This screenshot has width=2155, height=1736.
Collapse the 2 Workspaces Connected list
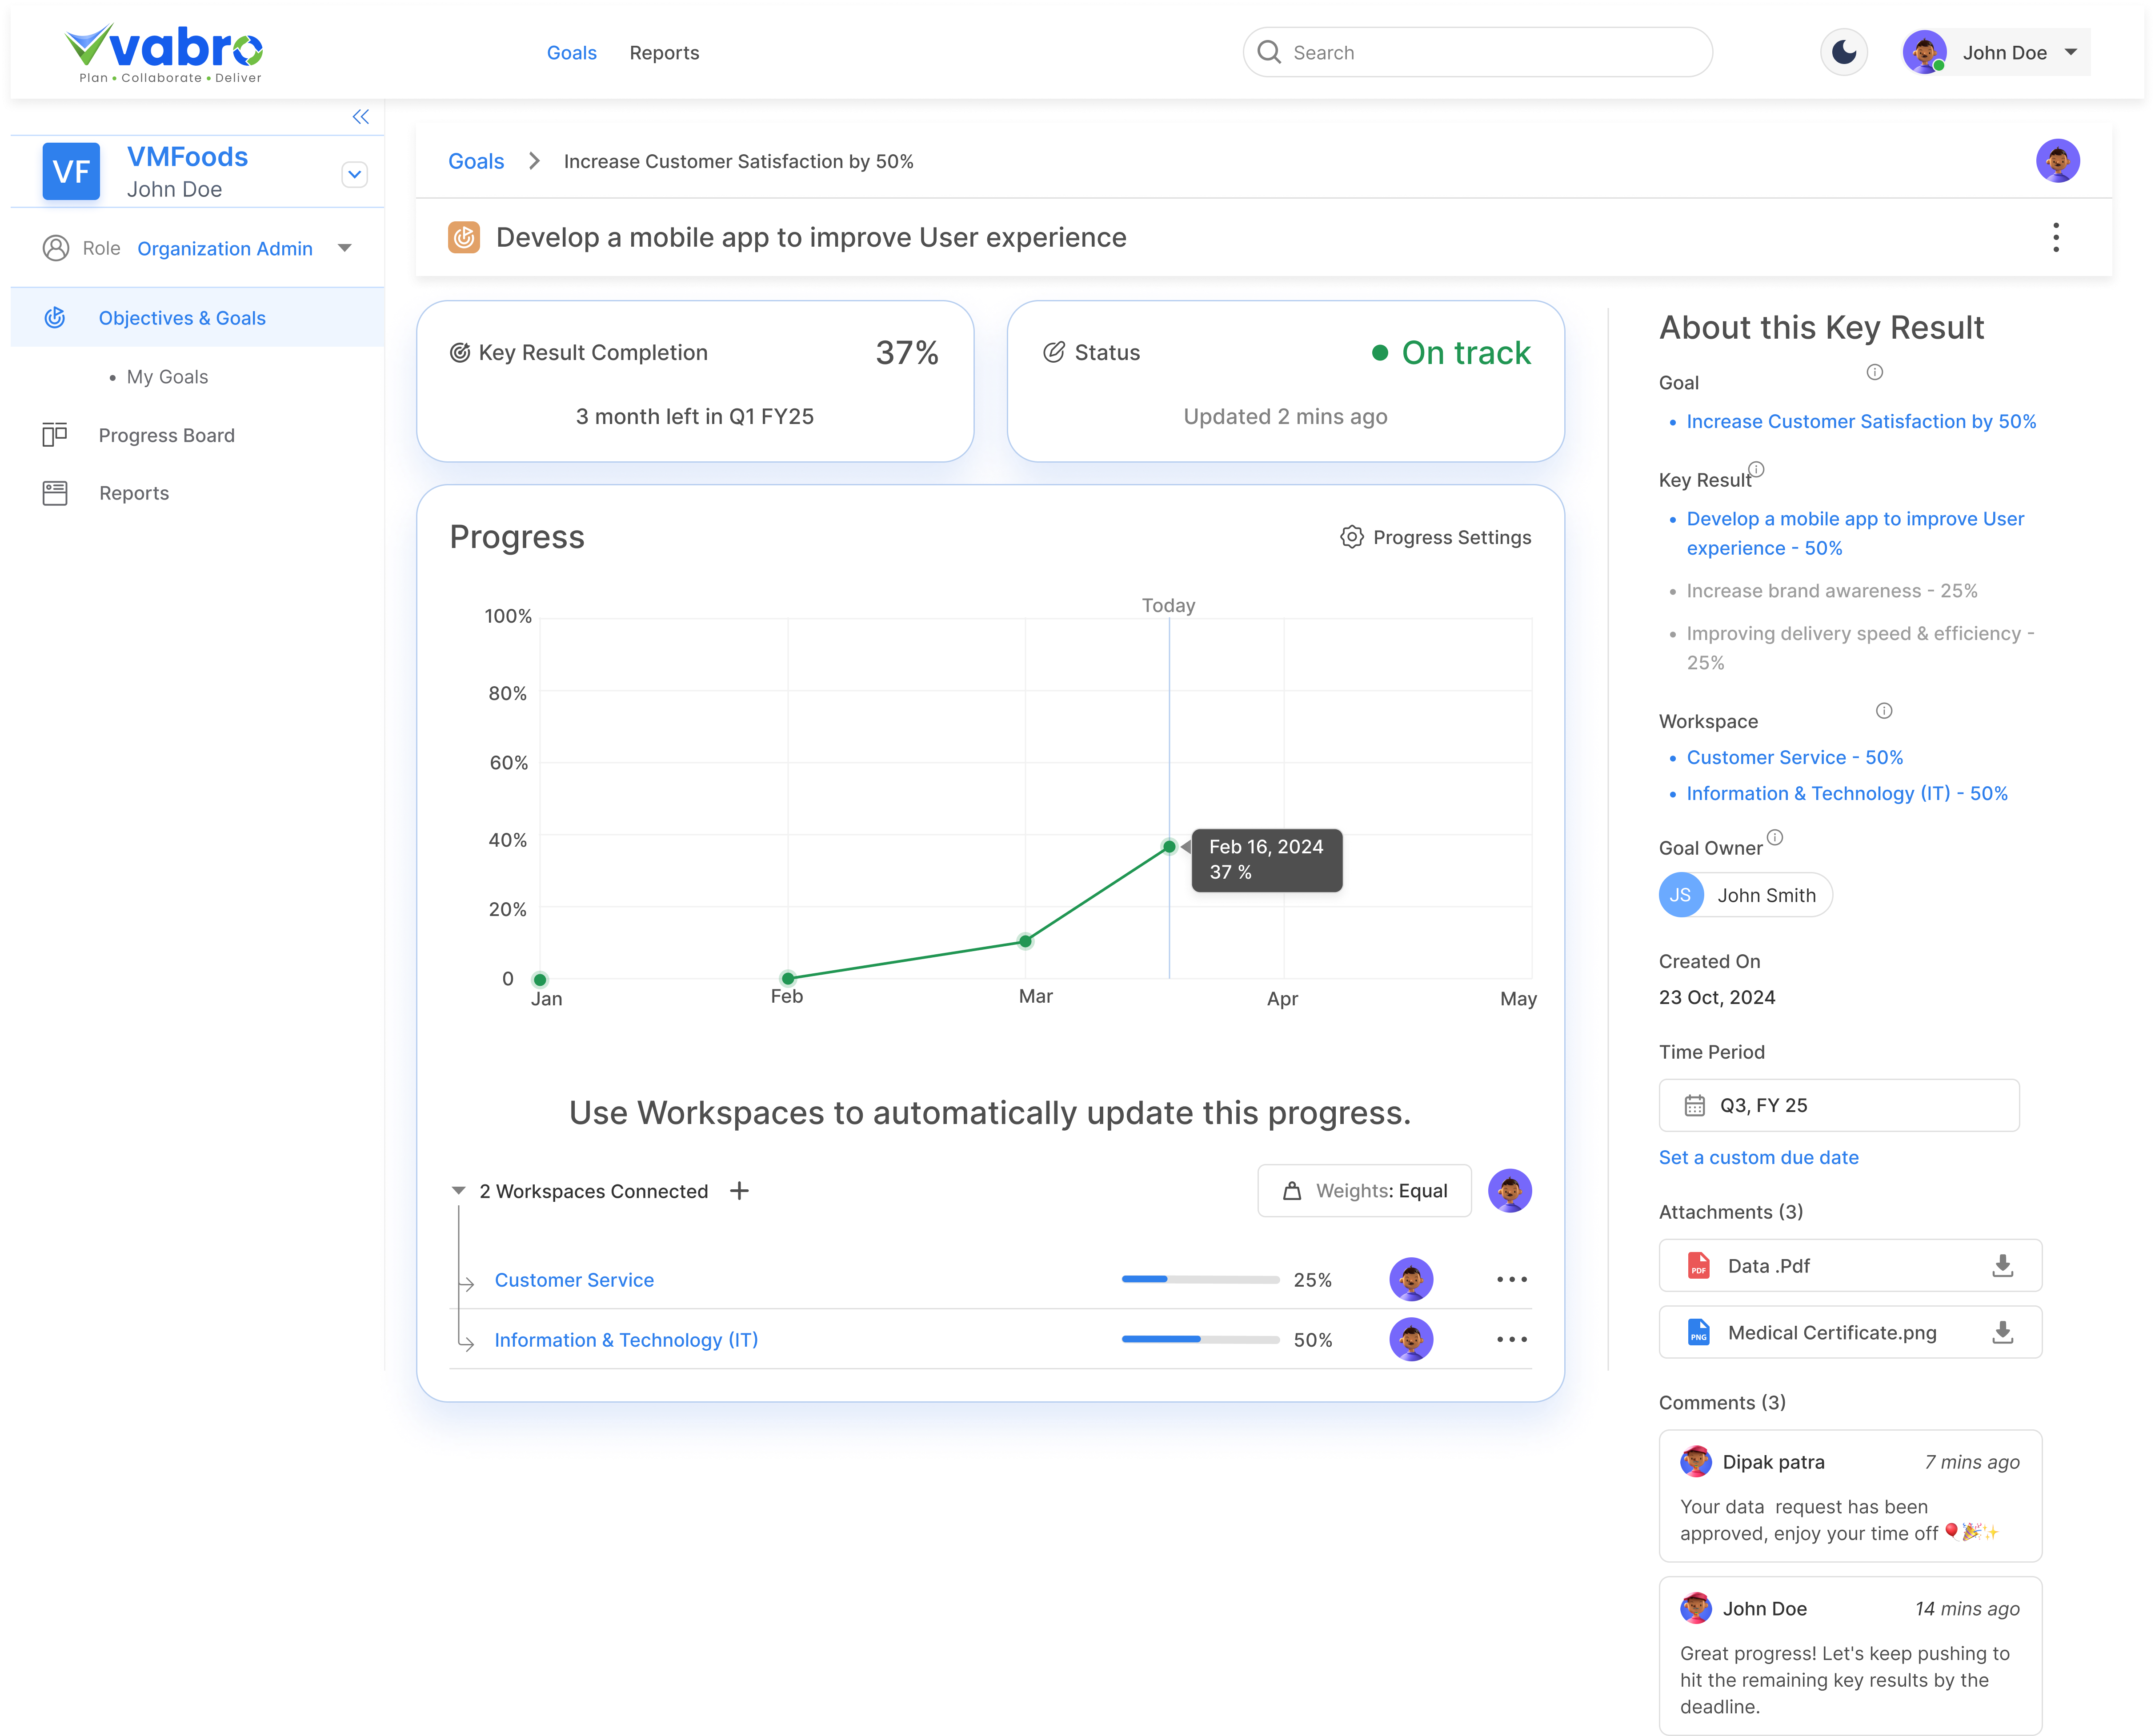coord(459,1191)
